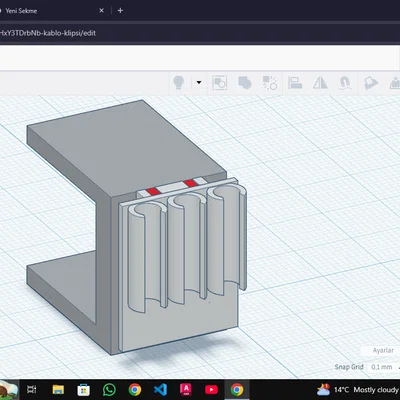The image size is (400, 400).
Task: Open a new browser tab with plus
Action: (120, 11)
